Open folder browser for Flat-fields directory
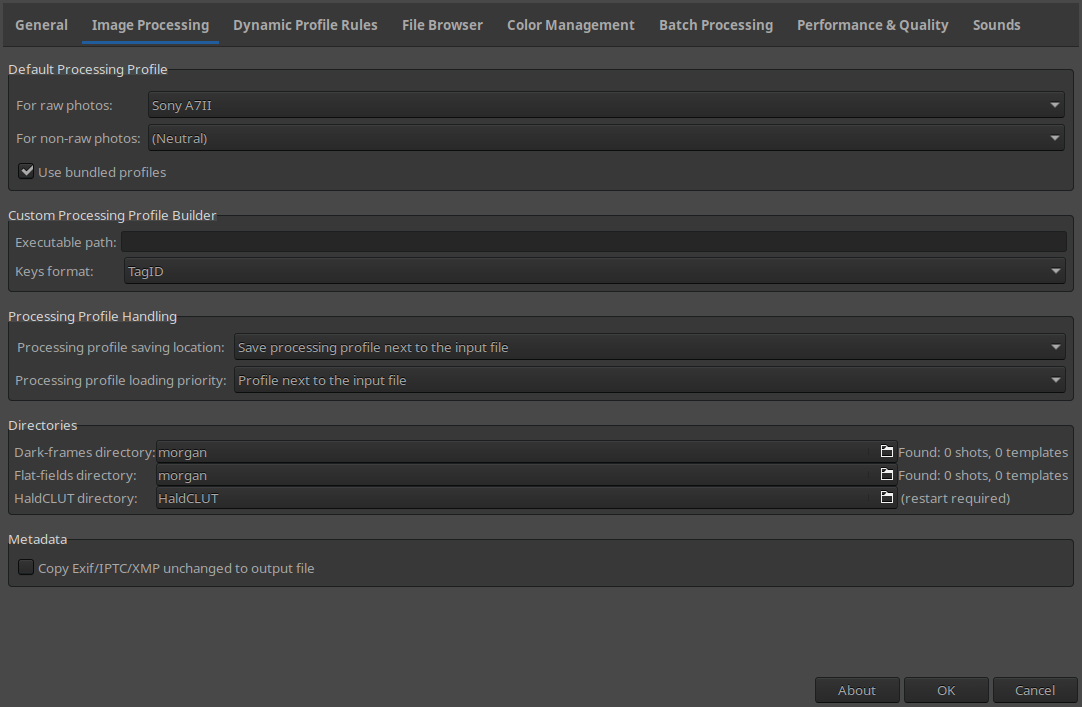 point(887,475)
